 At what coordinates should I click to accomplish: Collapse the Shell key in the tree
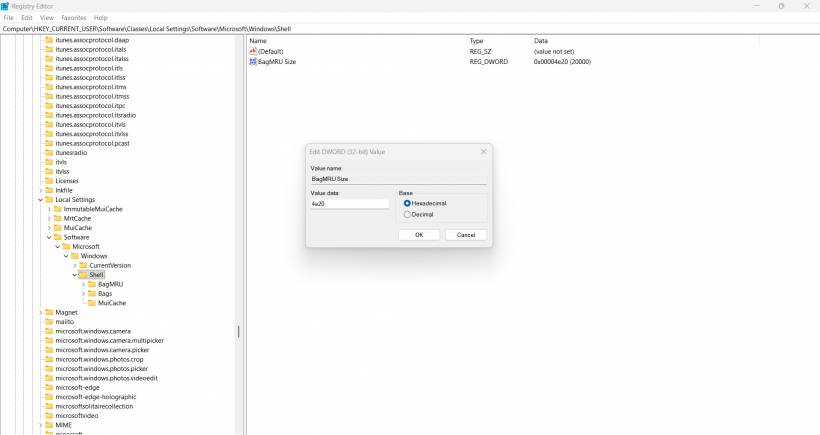(x=75, y=275)
